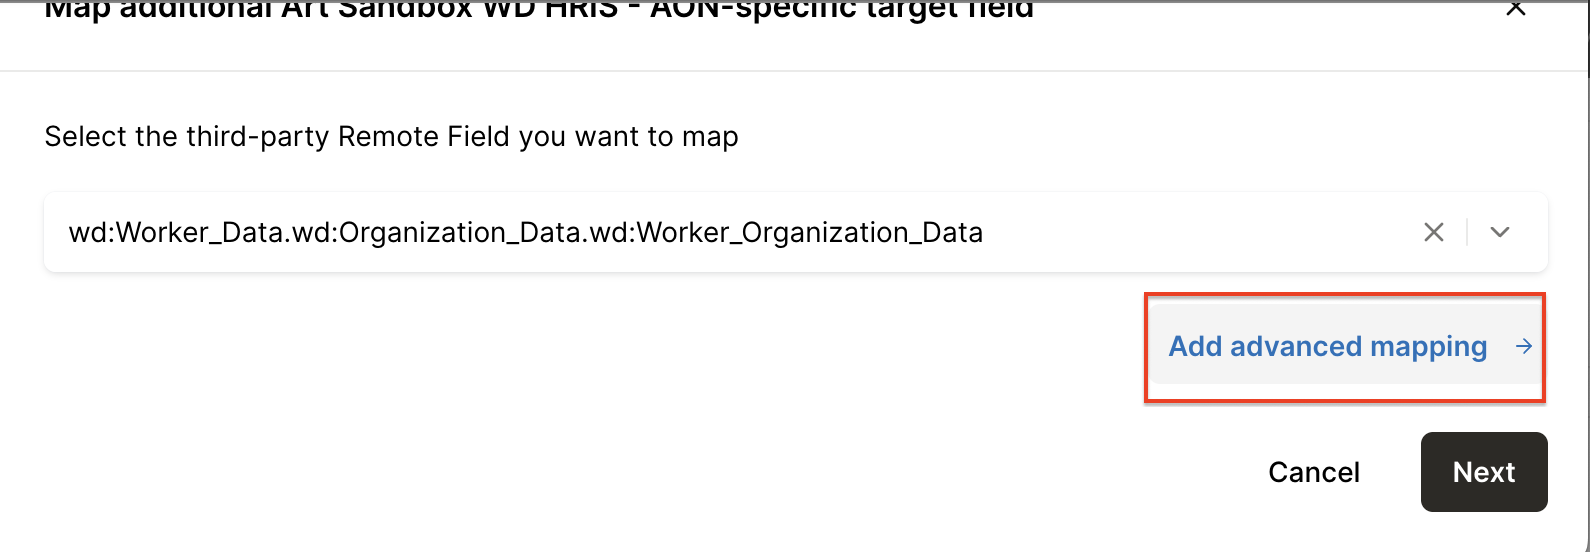
Task: Click the 'Select the third-party Remote Field' label
Action: [391, 137]
